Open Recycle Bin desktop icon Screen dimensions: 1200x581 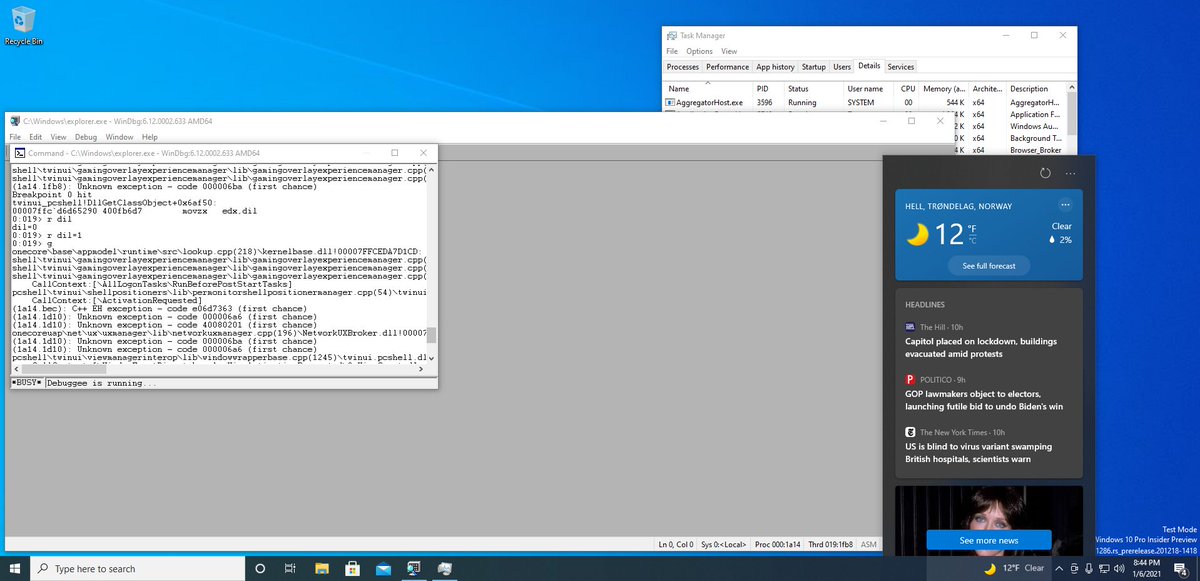[x=24, y=26]
